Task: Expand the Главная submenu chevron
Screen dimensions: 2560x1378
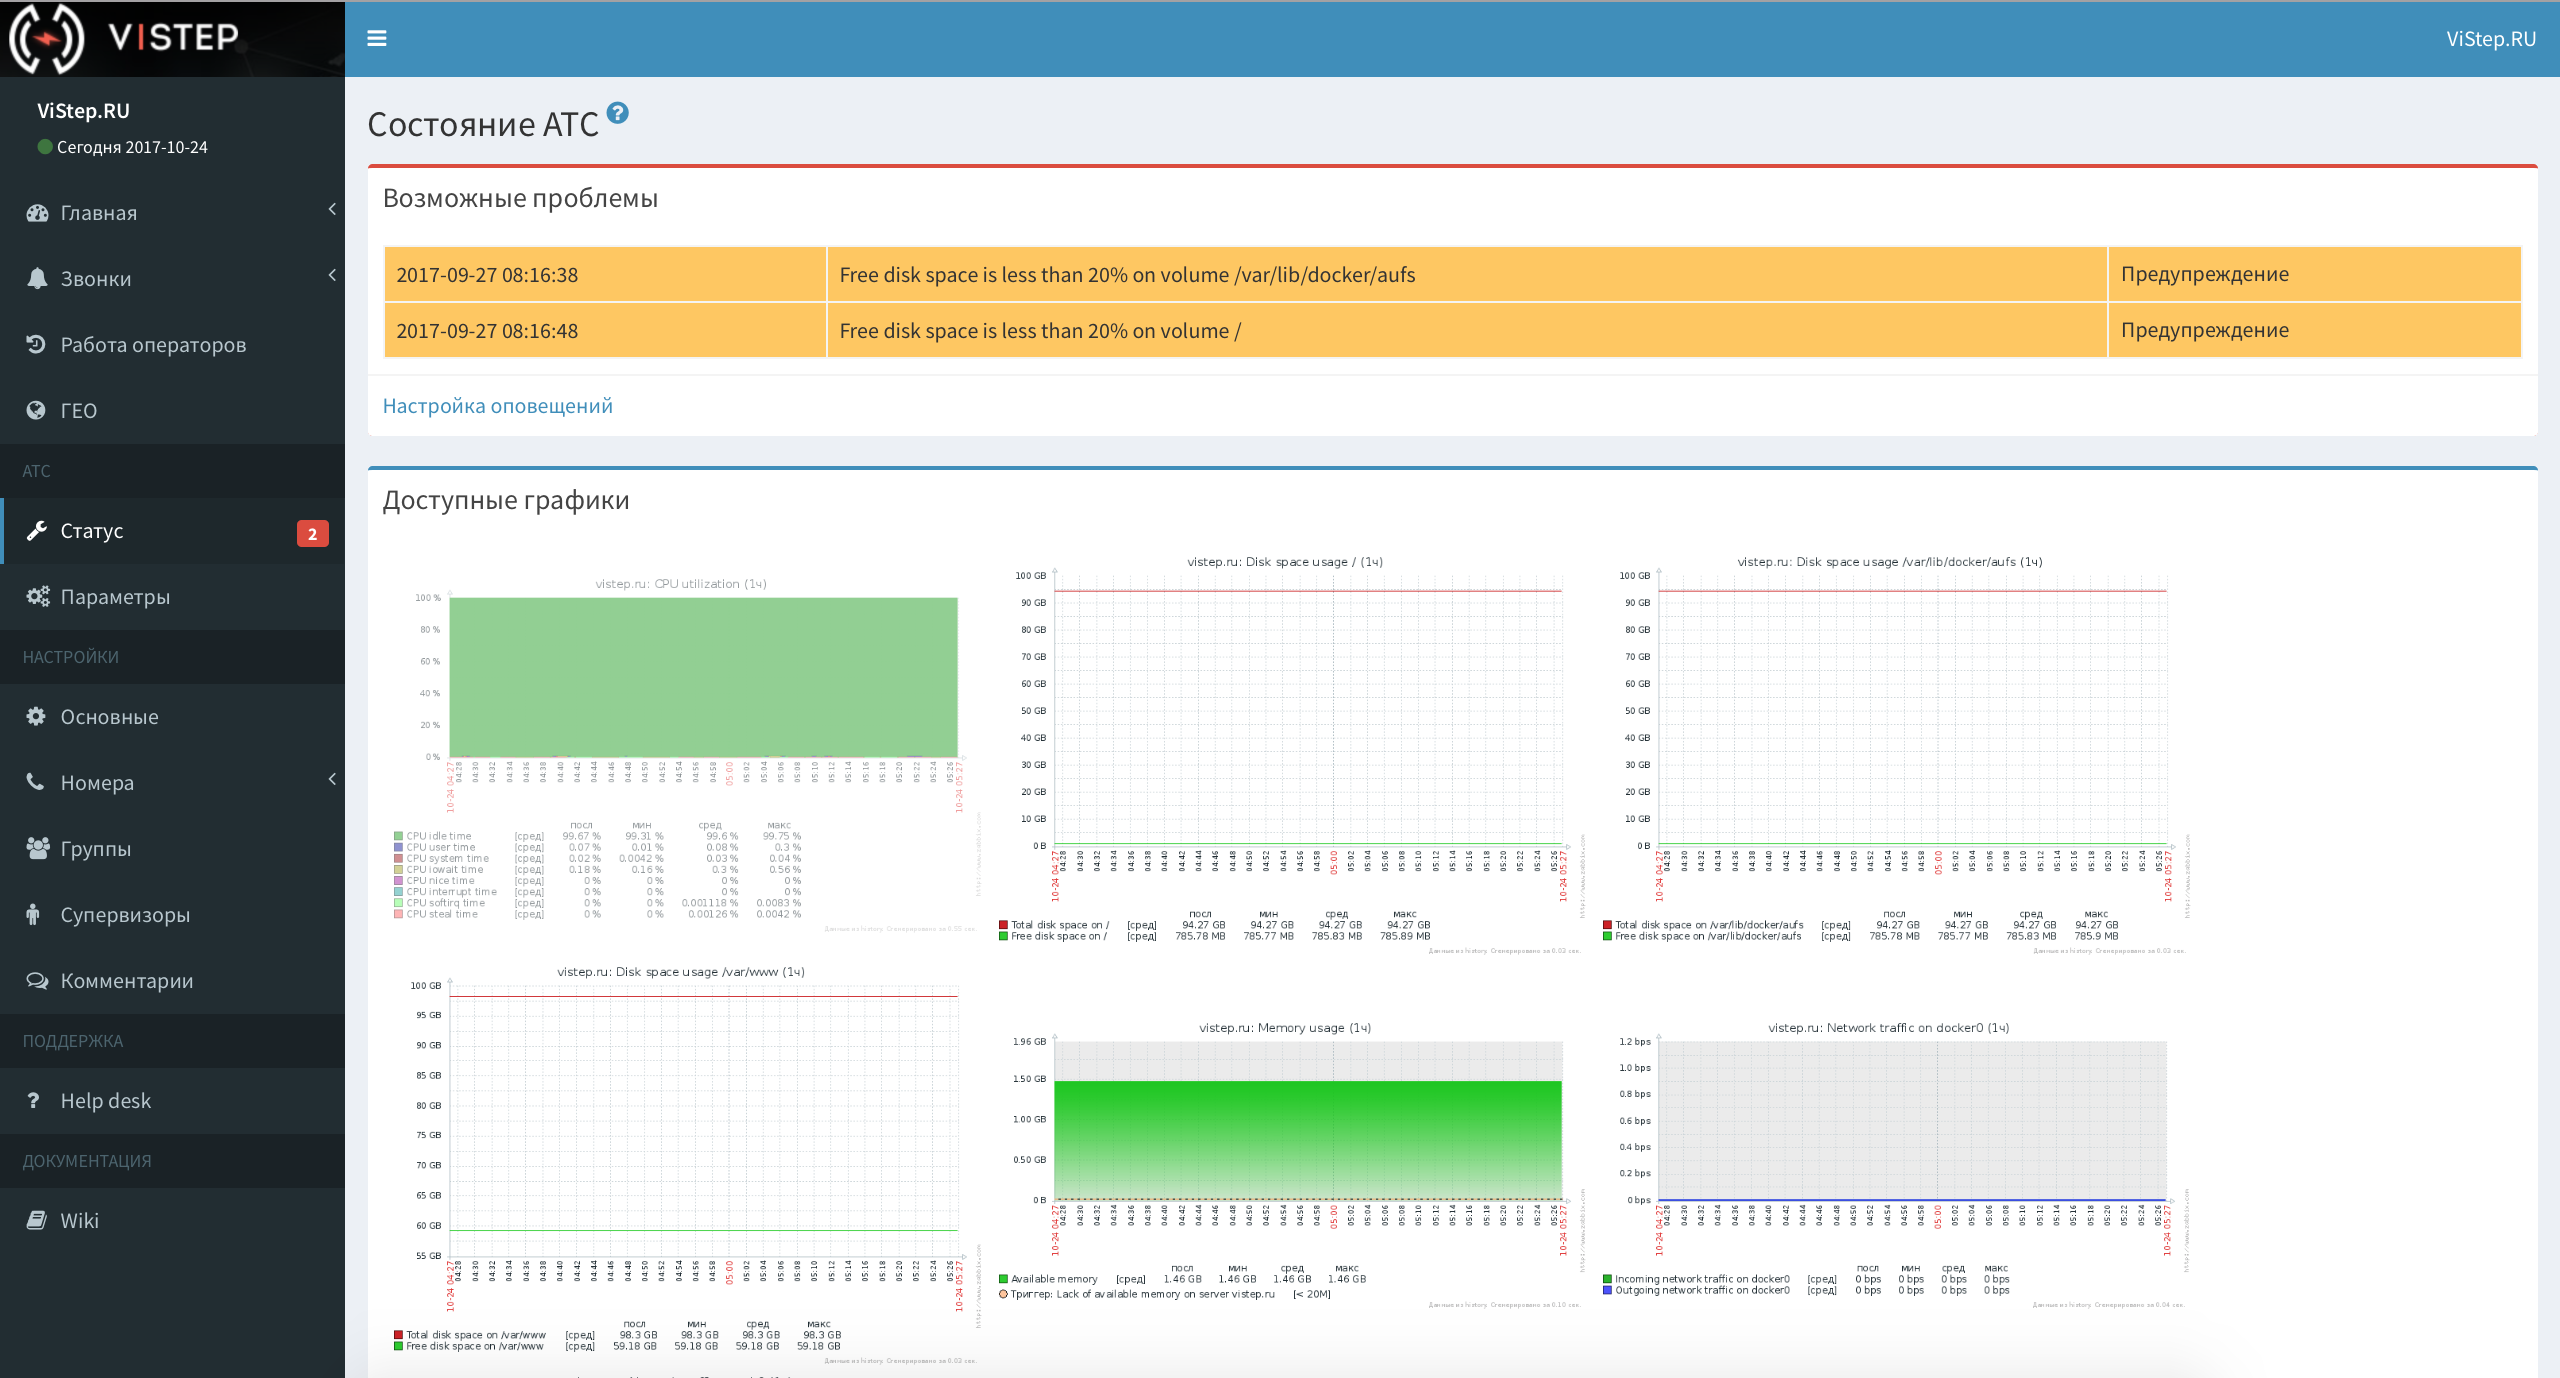Action: [332, 209]
